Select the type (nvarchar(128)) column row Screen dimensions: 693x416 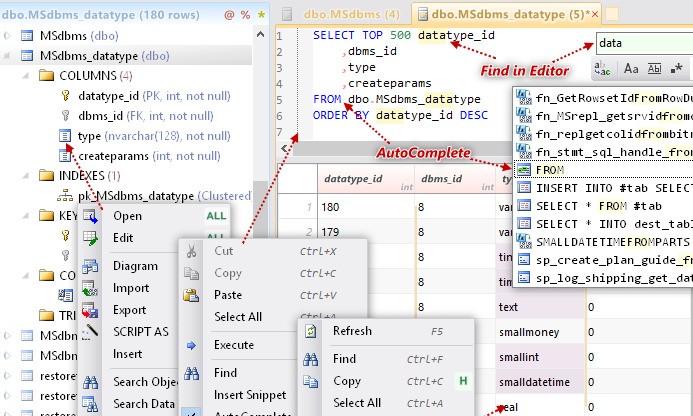point(154,136)
